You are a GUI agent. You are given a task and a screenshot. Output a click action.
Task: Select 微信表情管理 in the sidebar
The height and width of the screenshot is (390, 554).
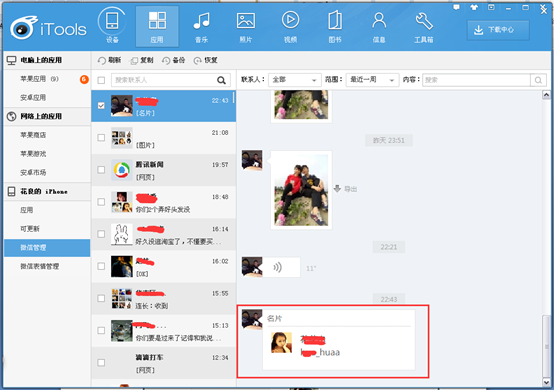coord(40,266)
